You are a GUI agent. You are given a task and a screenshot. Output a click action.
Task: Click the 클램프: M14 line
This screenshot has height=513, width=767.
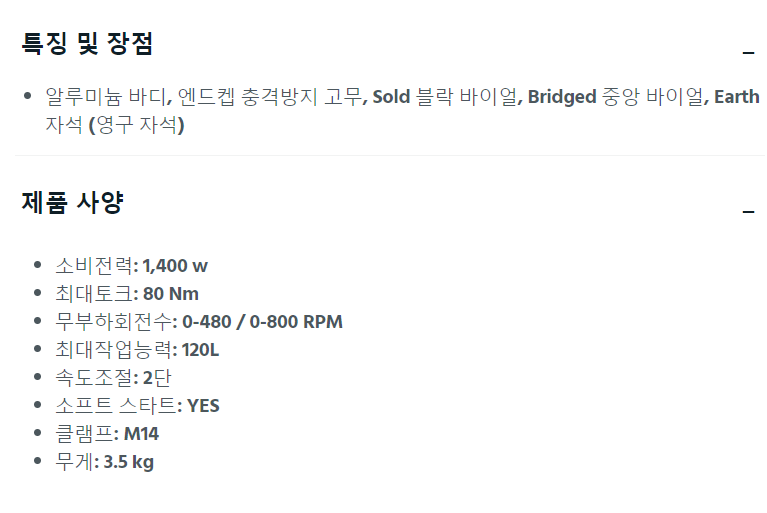point(107,434)
